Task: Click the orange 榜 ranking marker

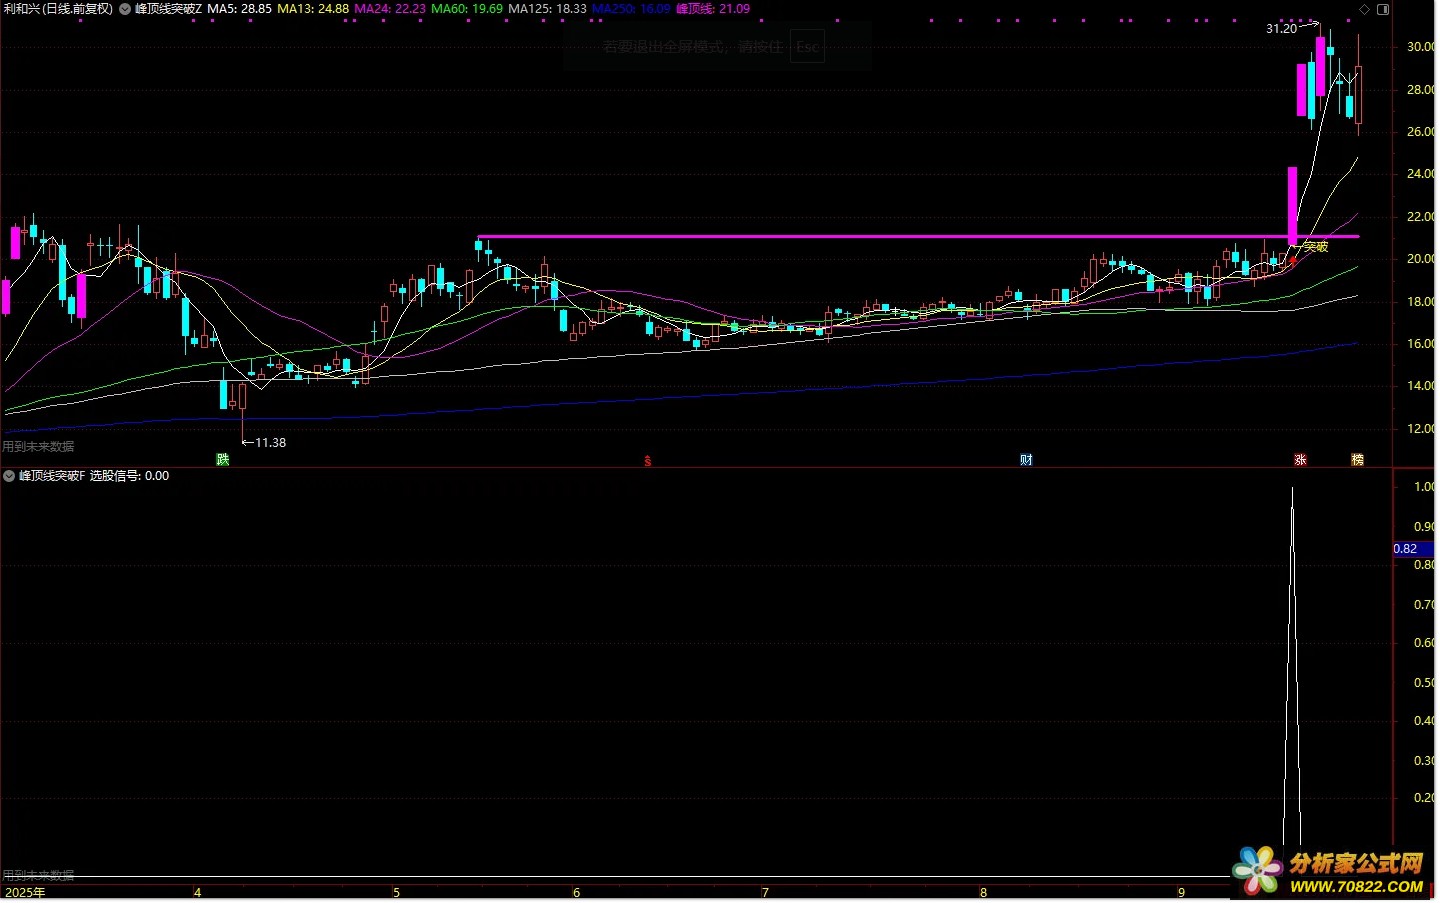Action: (1357, 460)
